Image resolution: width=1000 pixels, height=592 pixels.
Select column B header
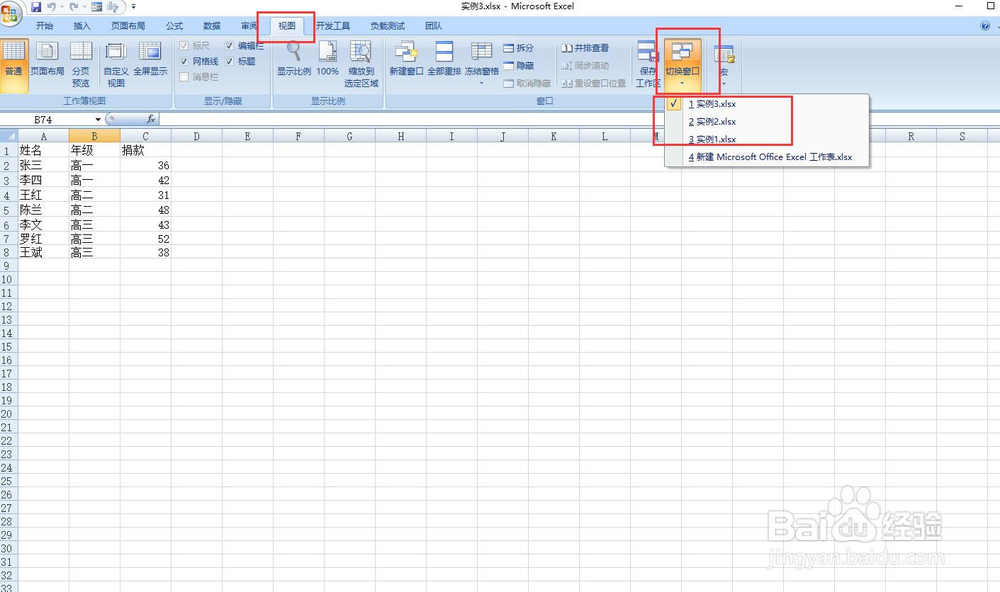pyautogui.click(x=94, y=136)
